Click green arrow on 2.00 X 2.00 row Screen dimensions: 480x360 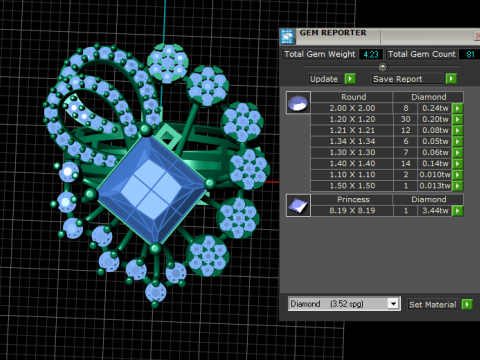457,108
